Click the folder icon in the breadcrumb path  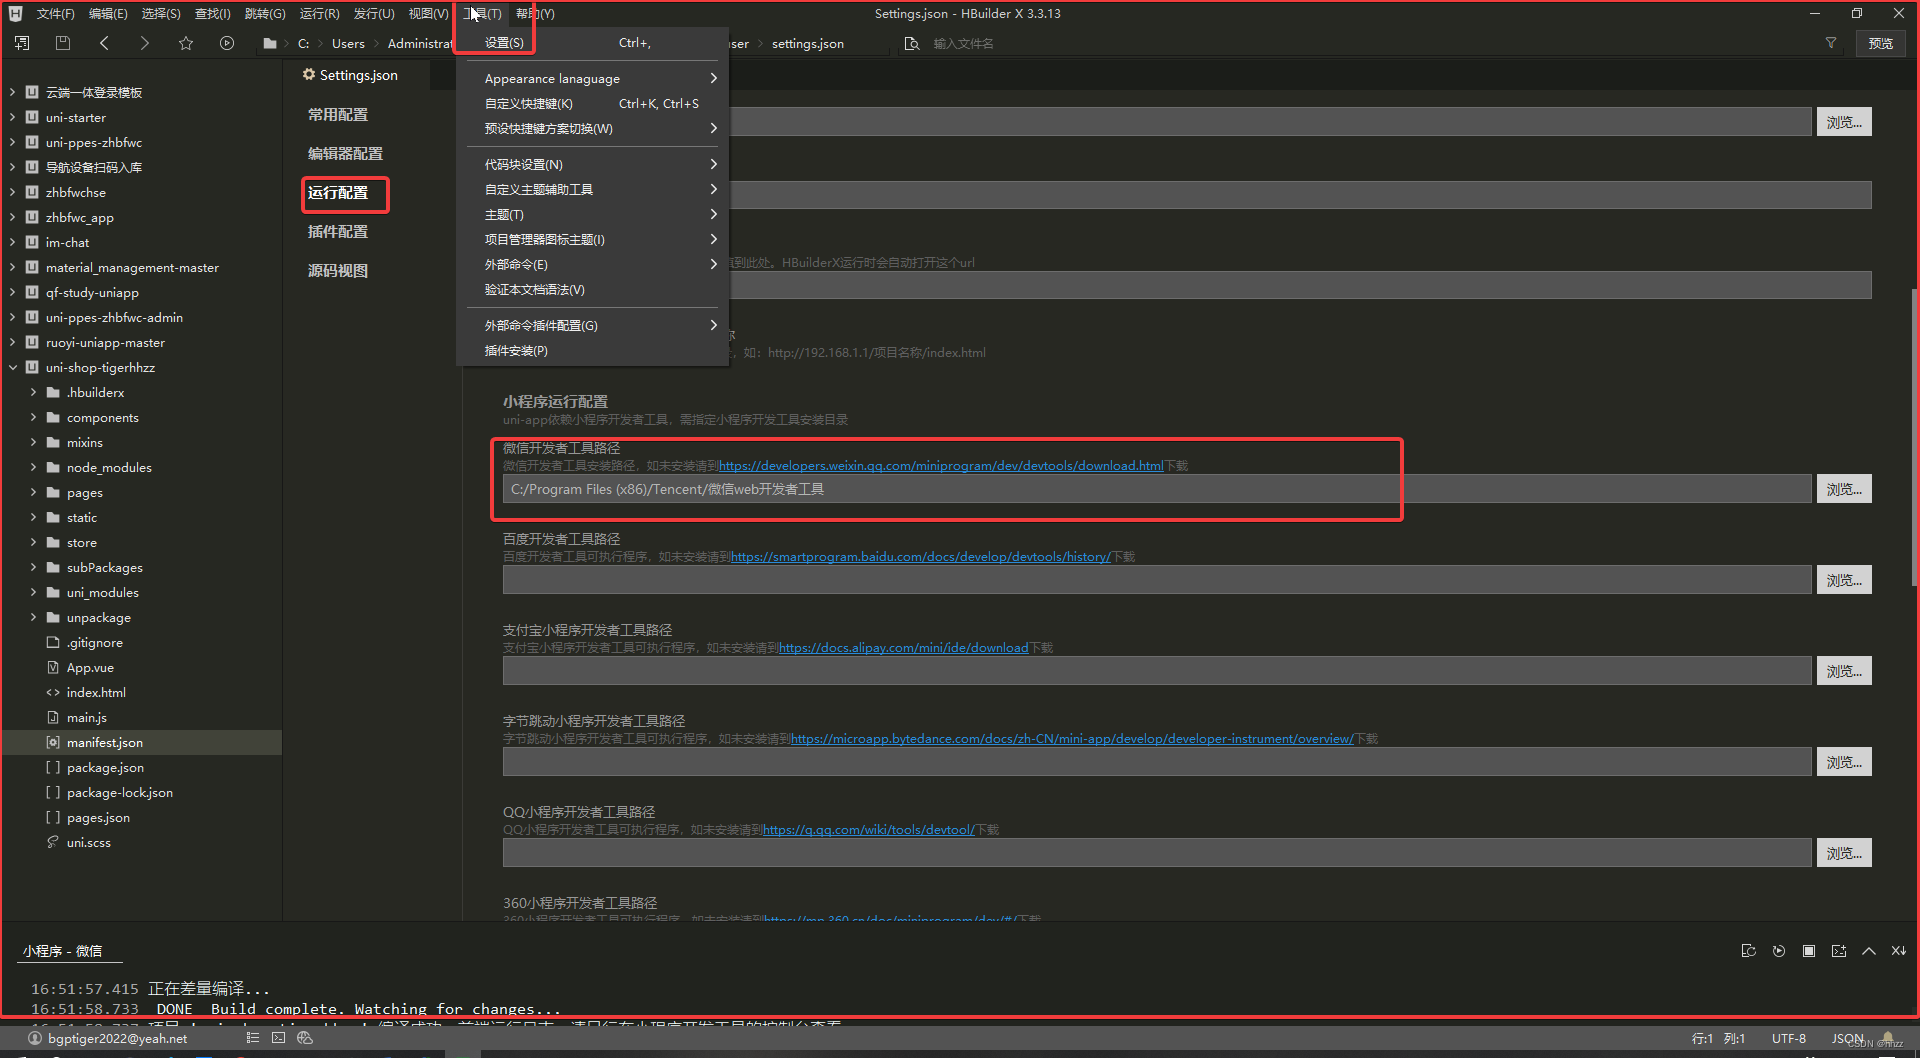(x=269, y=43)
